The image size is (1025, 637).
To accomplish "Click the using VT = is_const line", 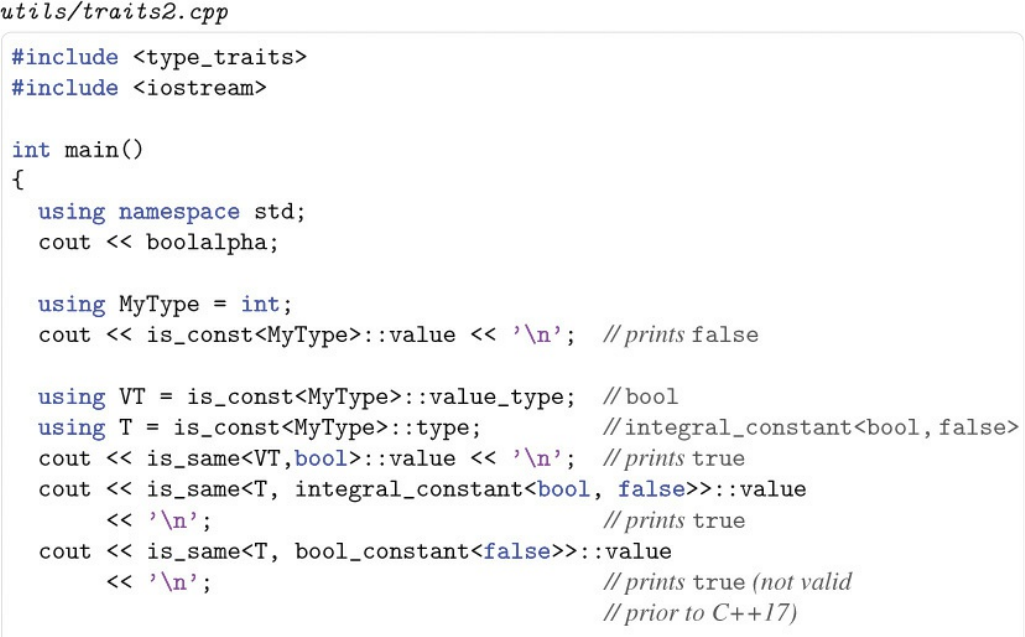I will [306, 397].
